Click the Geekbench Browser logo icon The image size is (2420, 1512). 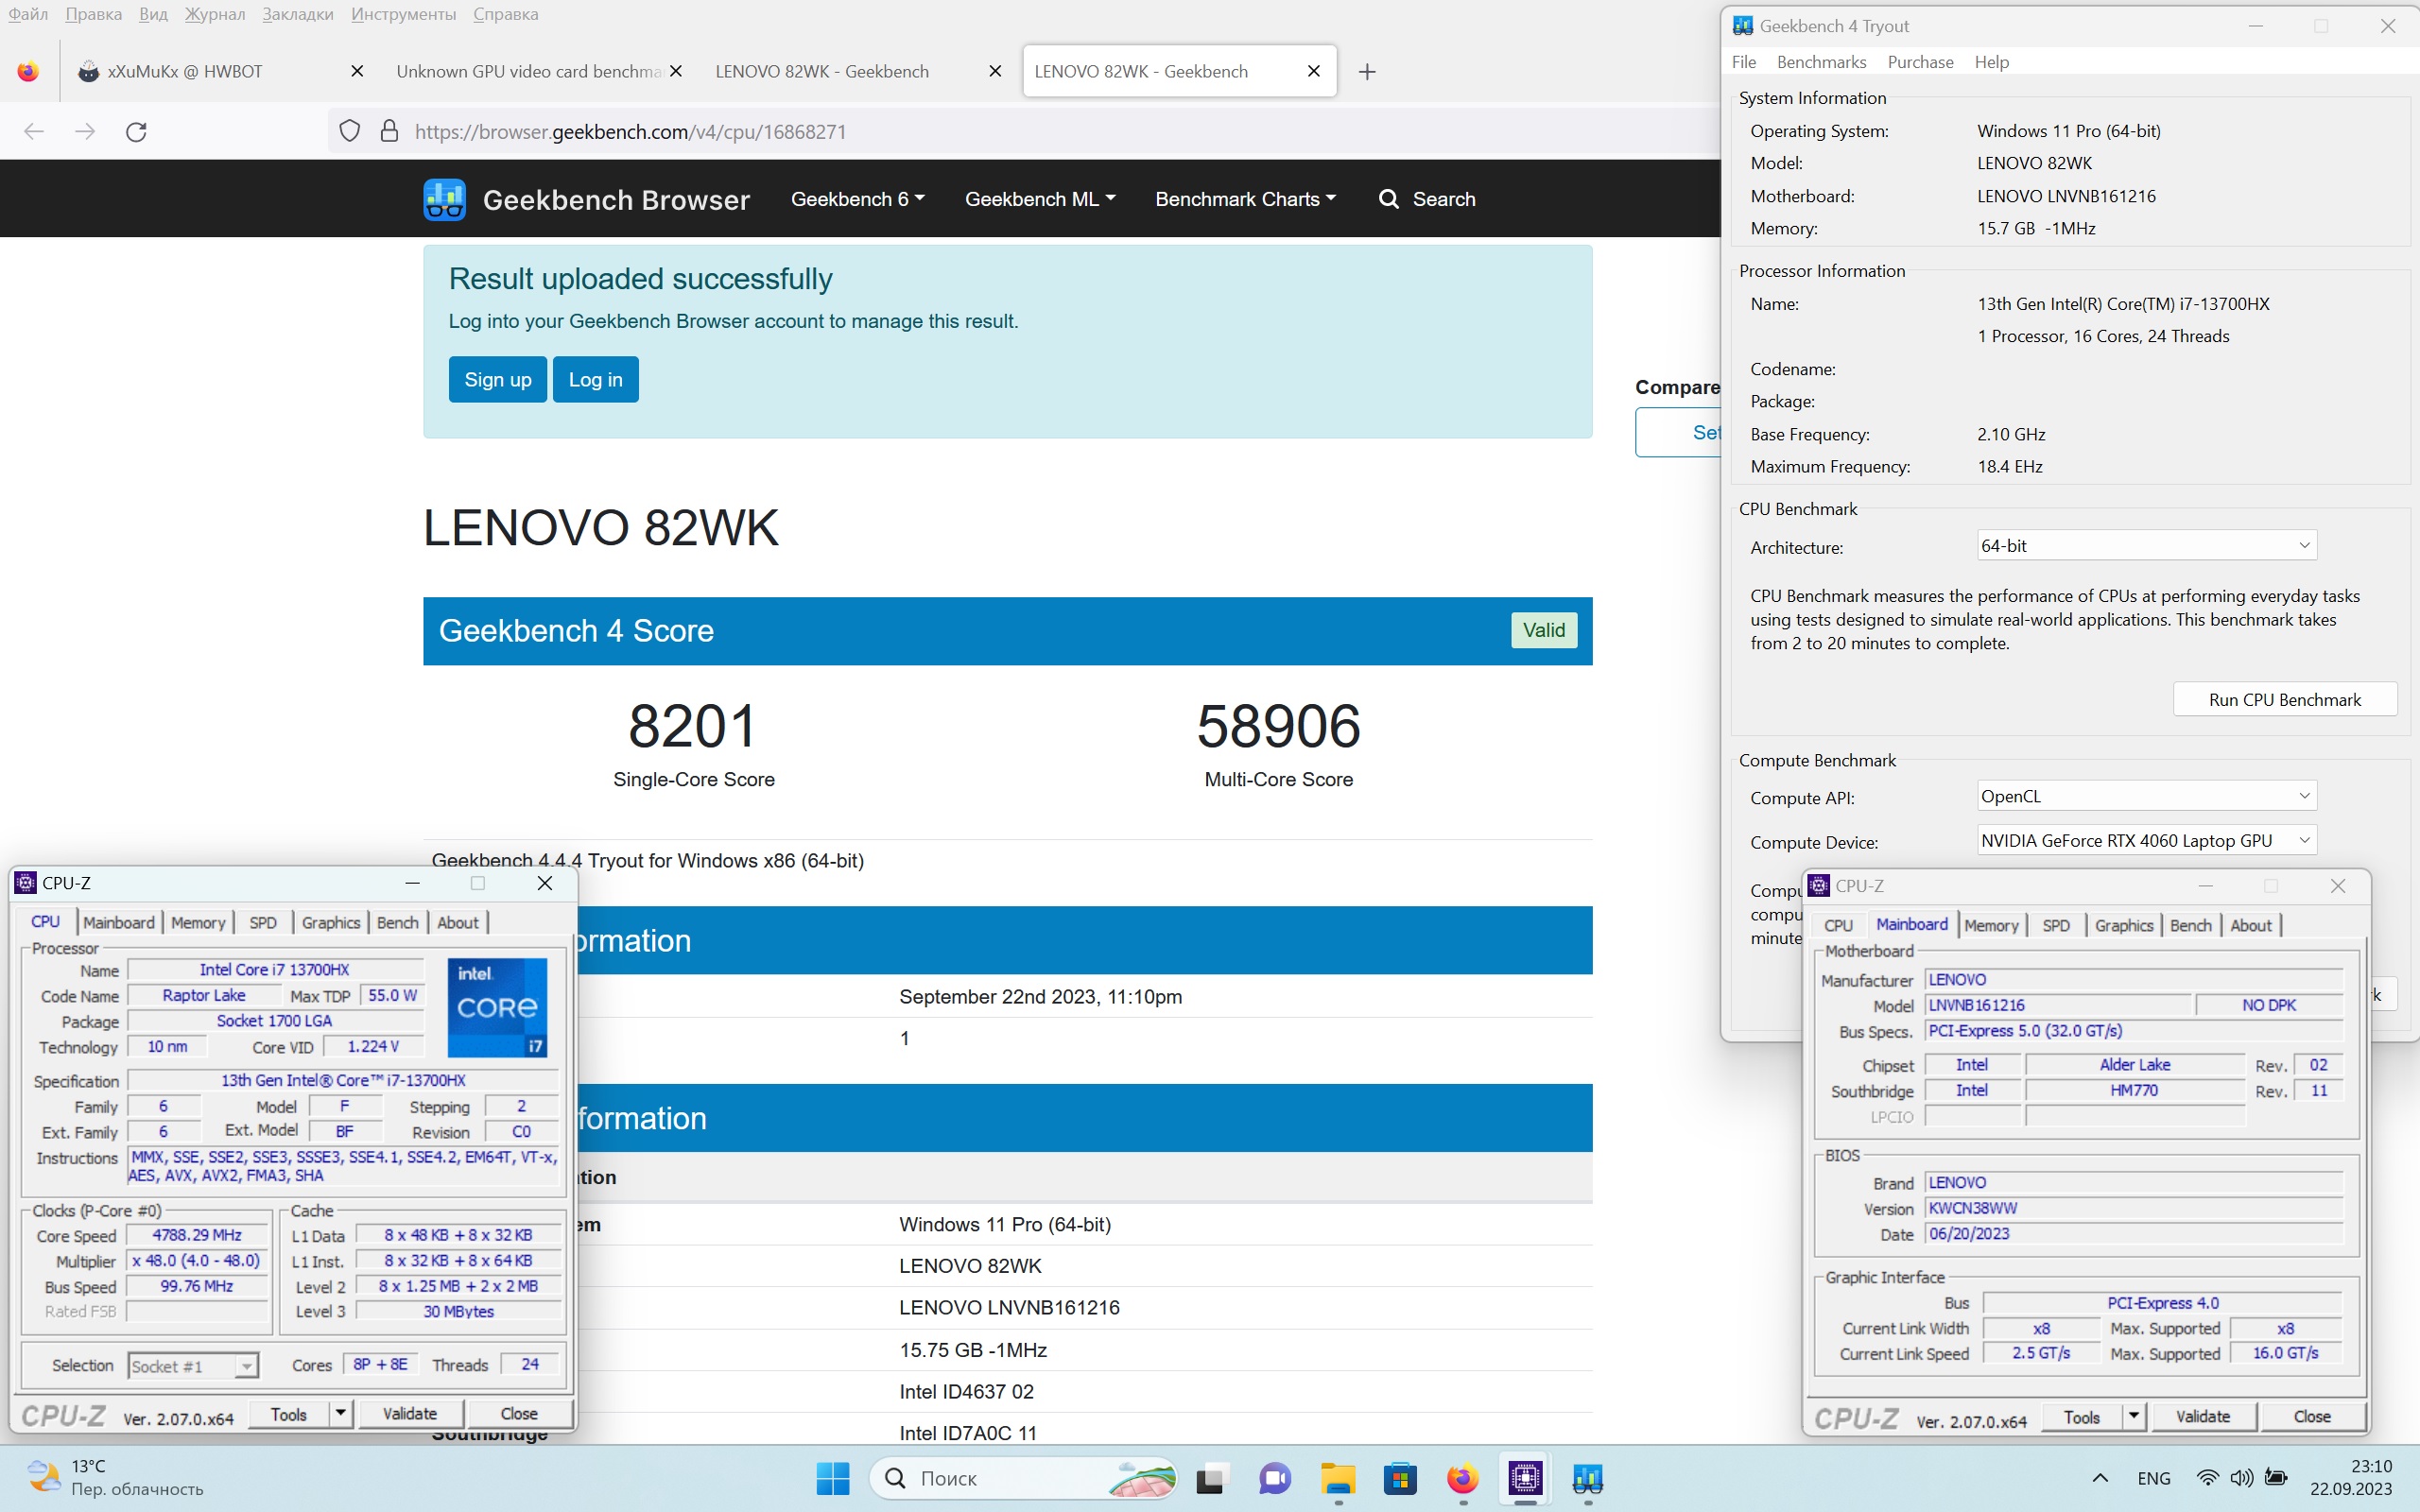point(444,199)
